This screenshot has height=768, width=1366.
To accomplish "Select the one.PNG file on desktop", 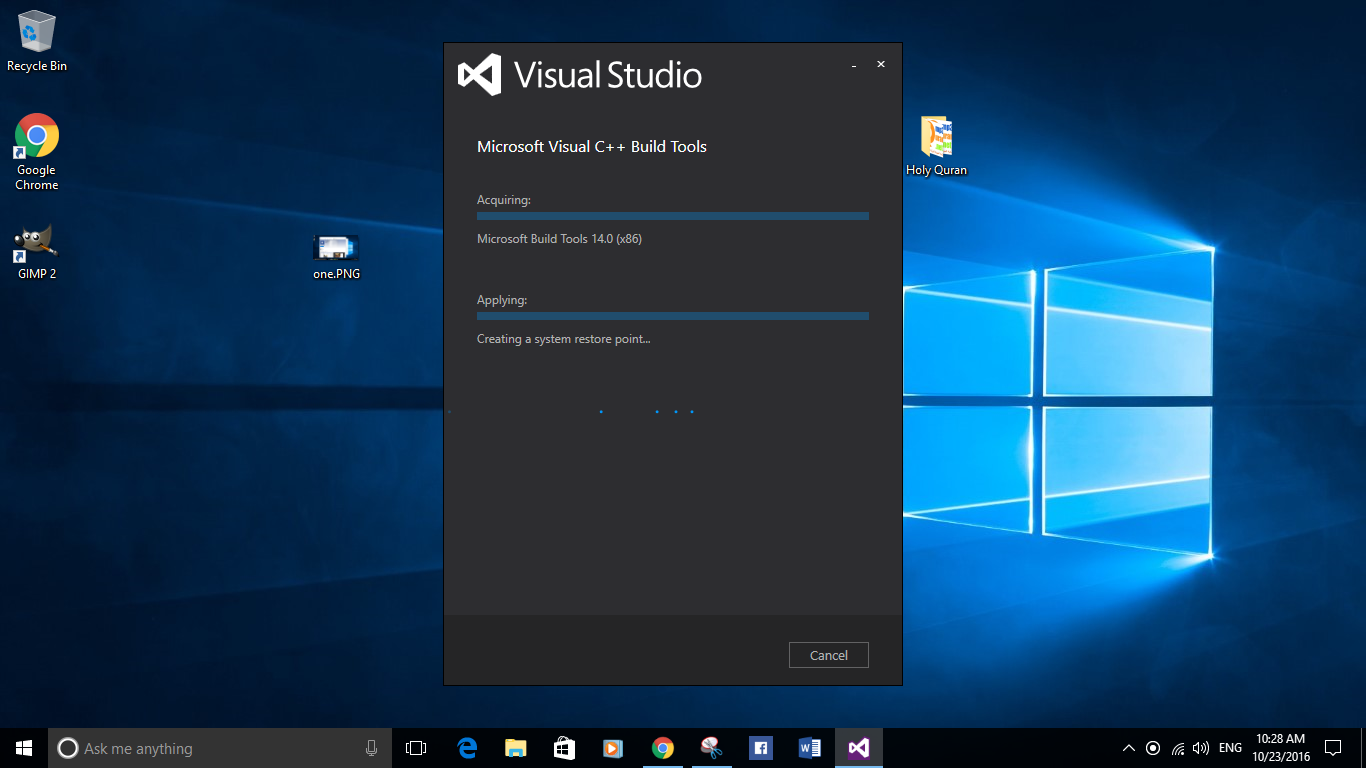I will click(336, 256).
